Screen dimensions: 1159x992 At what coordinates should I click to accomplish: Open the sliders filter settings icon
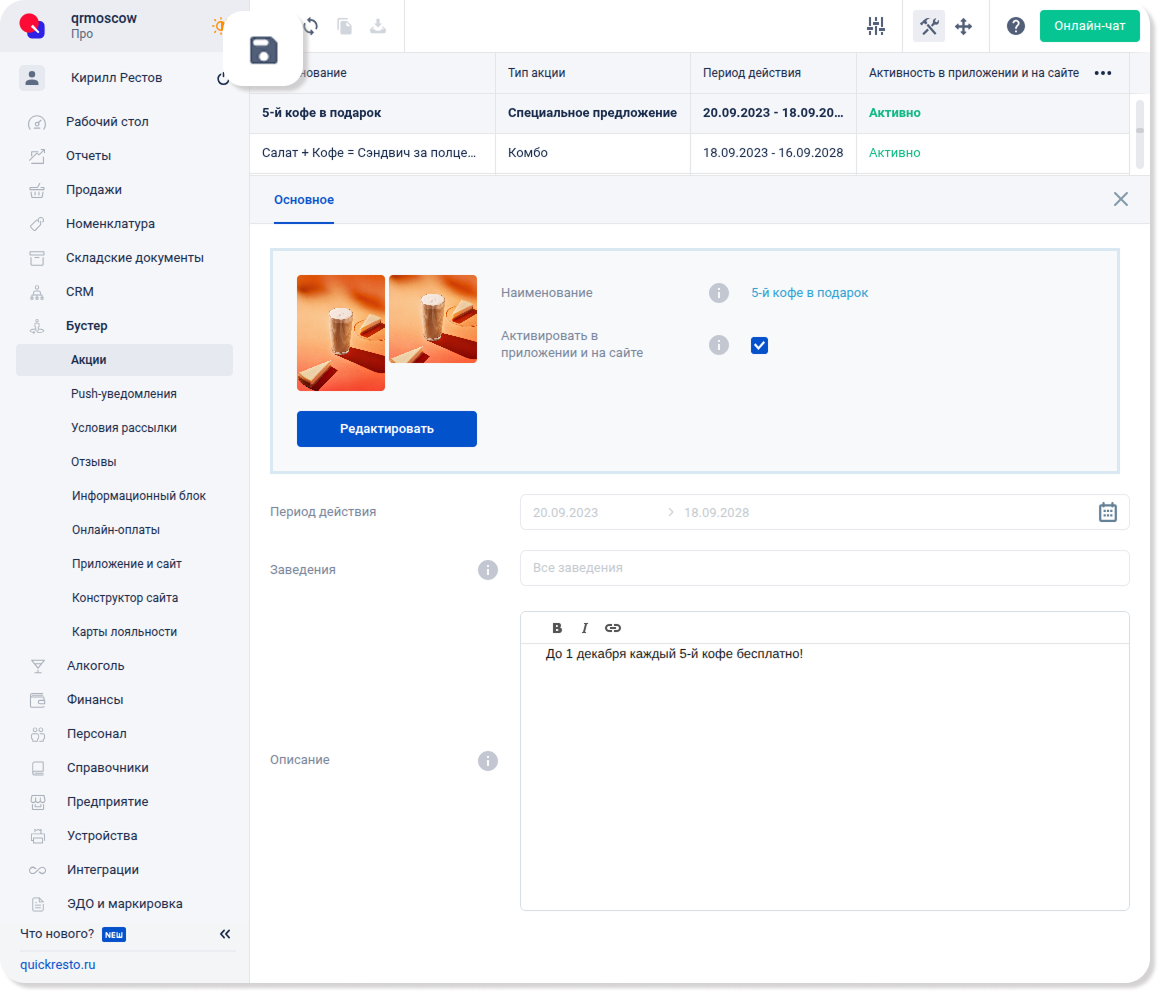coord(876,27)
